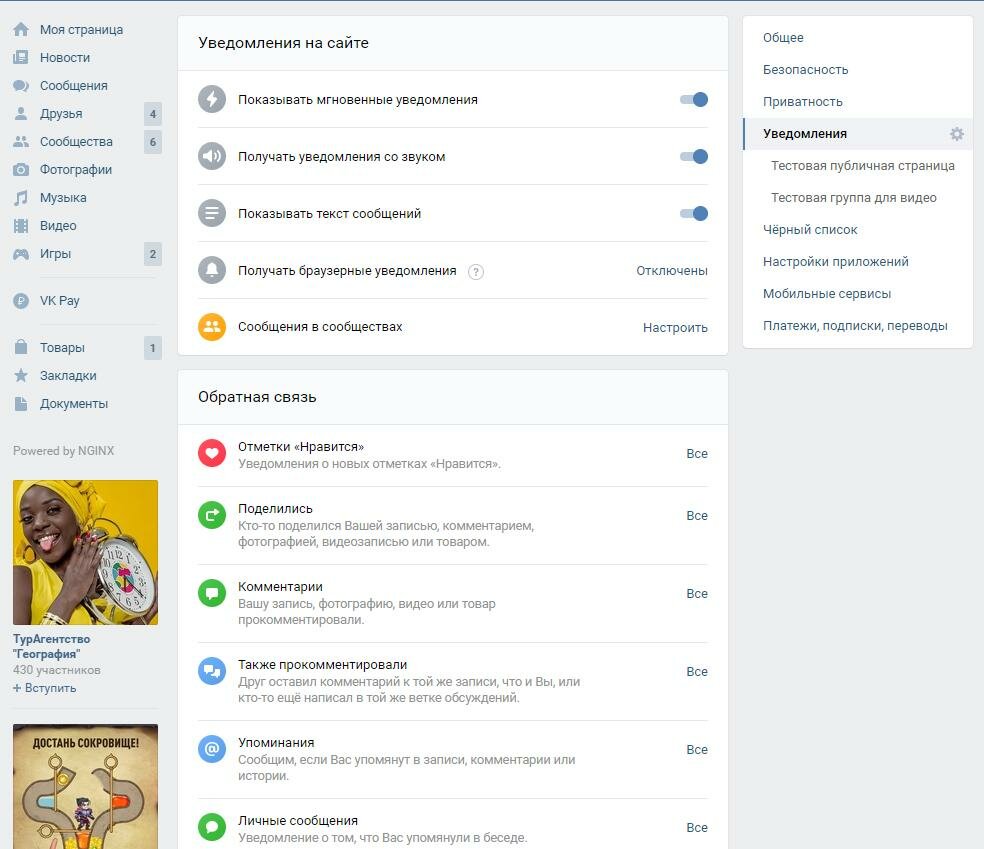The height and width of the screenshot is (849, 984).
Task: Click the help question mark icon
Action: click(476, 271)
